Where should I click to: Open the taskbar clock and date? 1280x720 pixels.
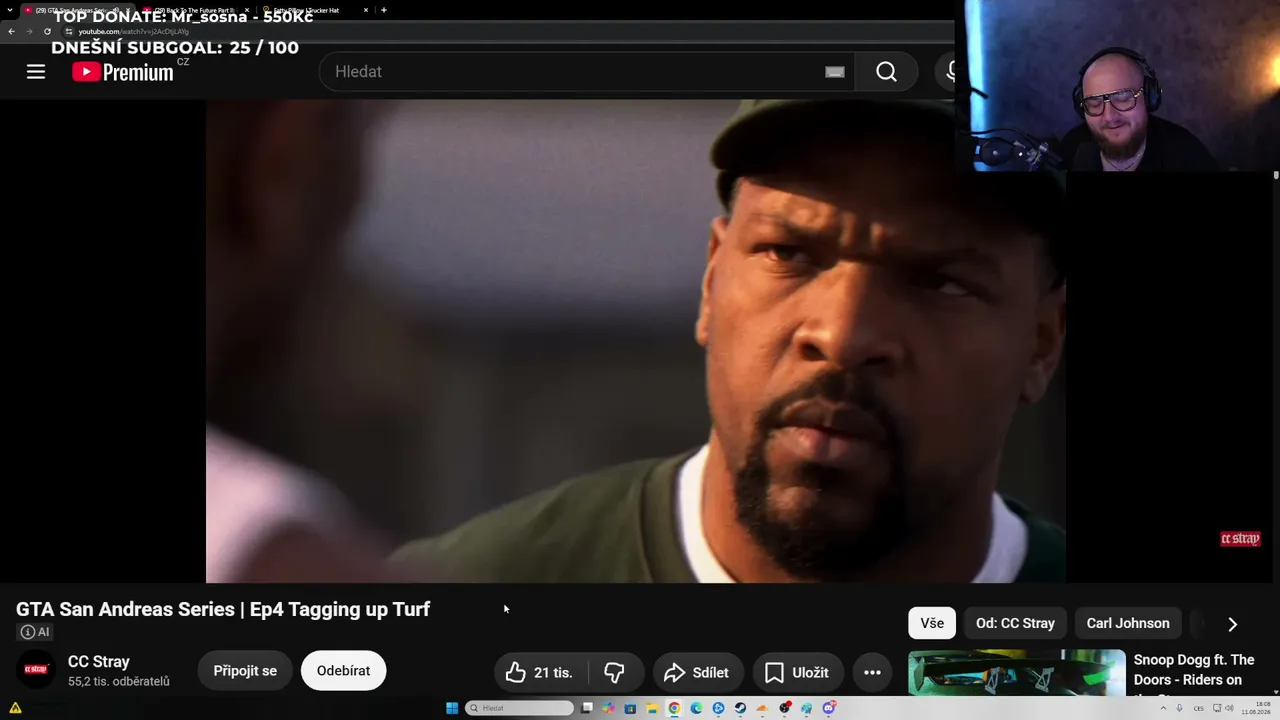1255,708
